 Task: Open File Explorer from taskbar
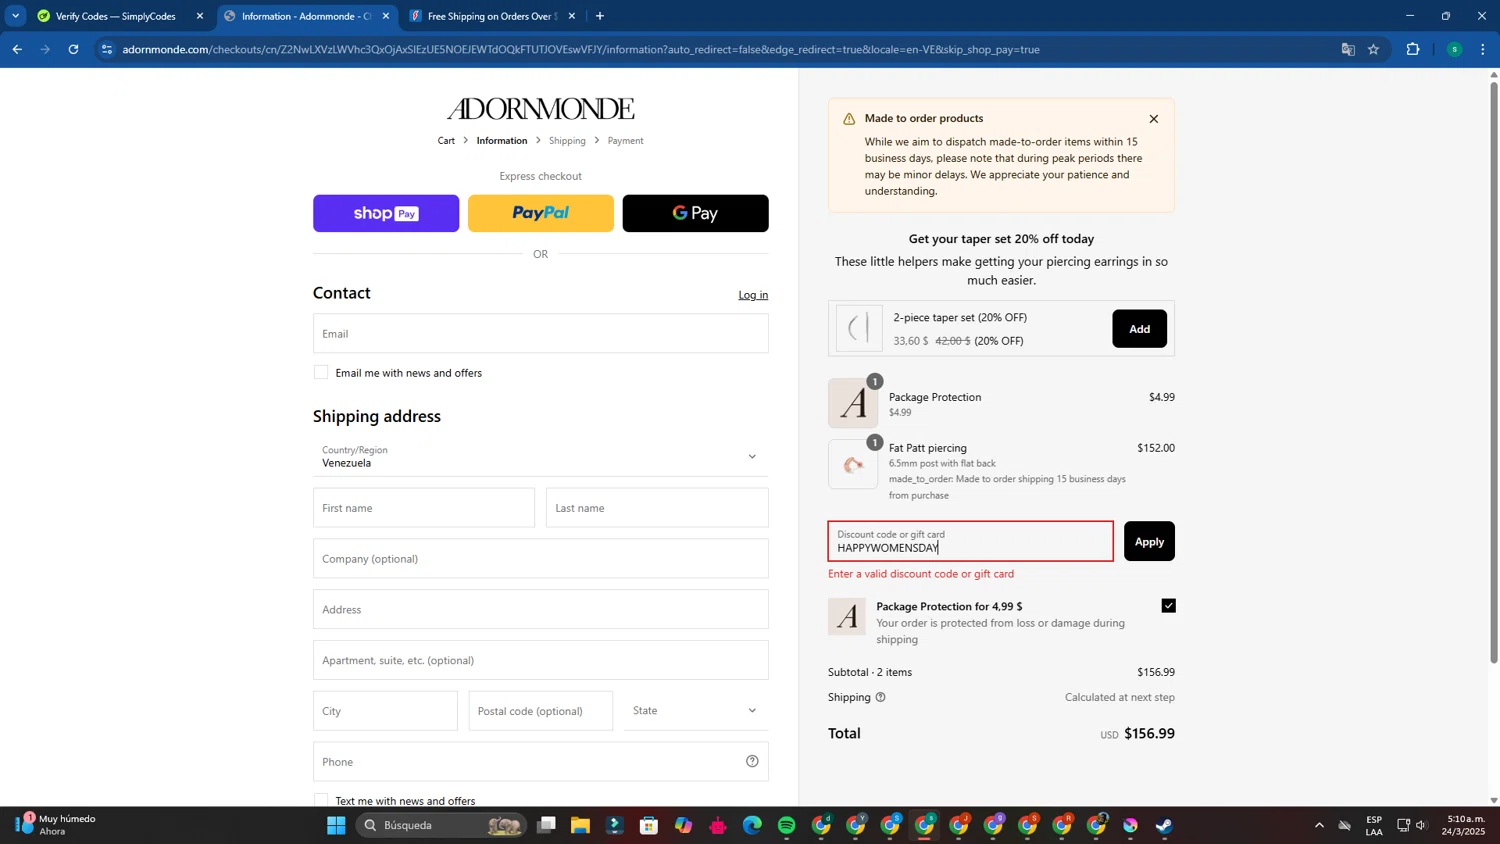point(580,826)
